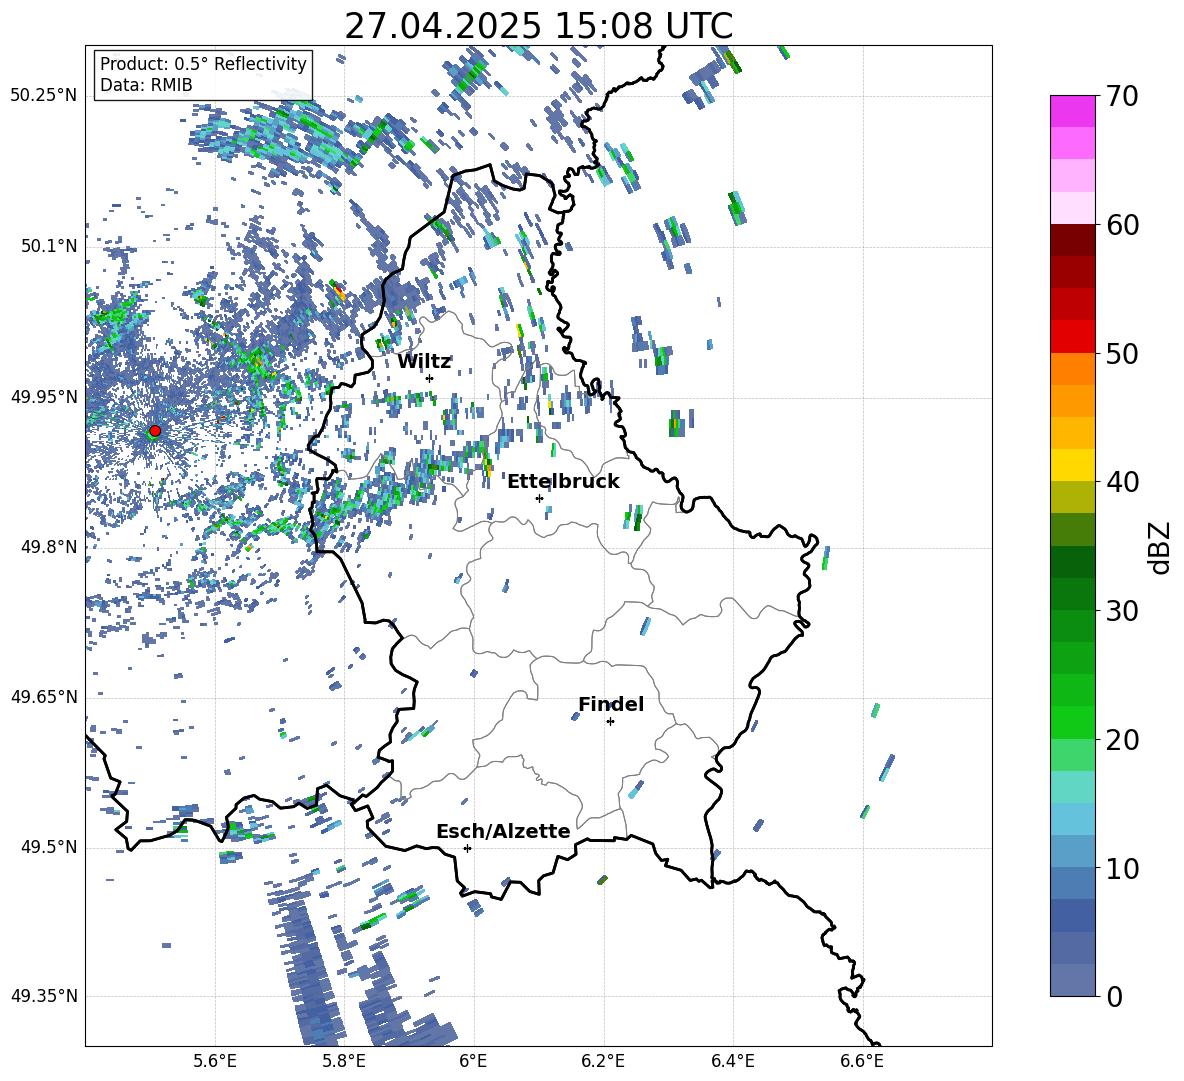The height and width of the screenshot is (1081, 1184).
Task: Click the 50.1°N latitude label
Action: [x=49, y=246]
